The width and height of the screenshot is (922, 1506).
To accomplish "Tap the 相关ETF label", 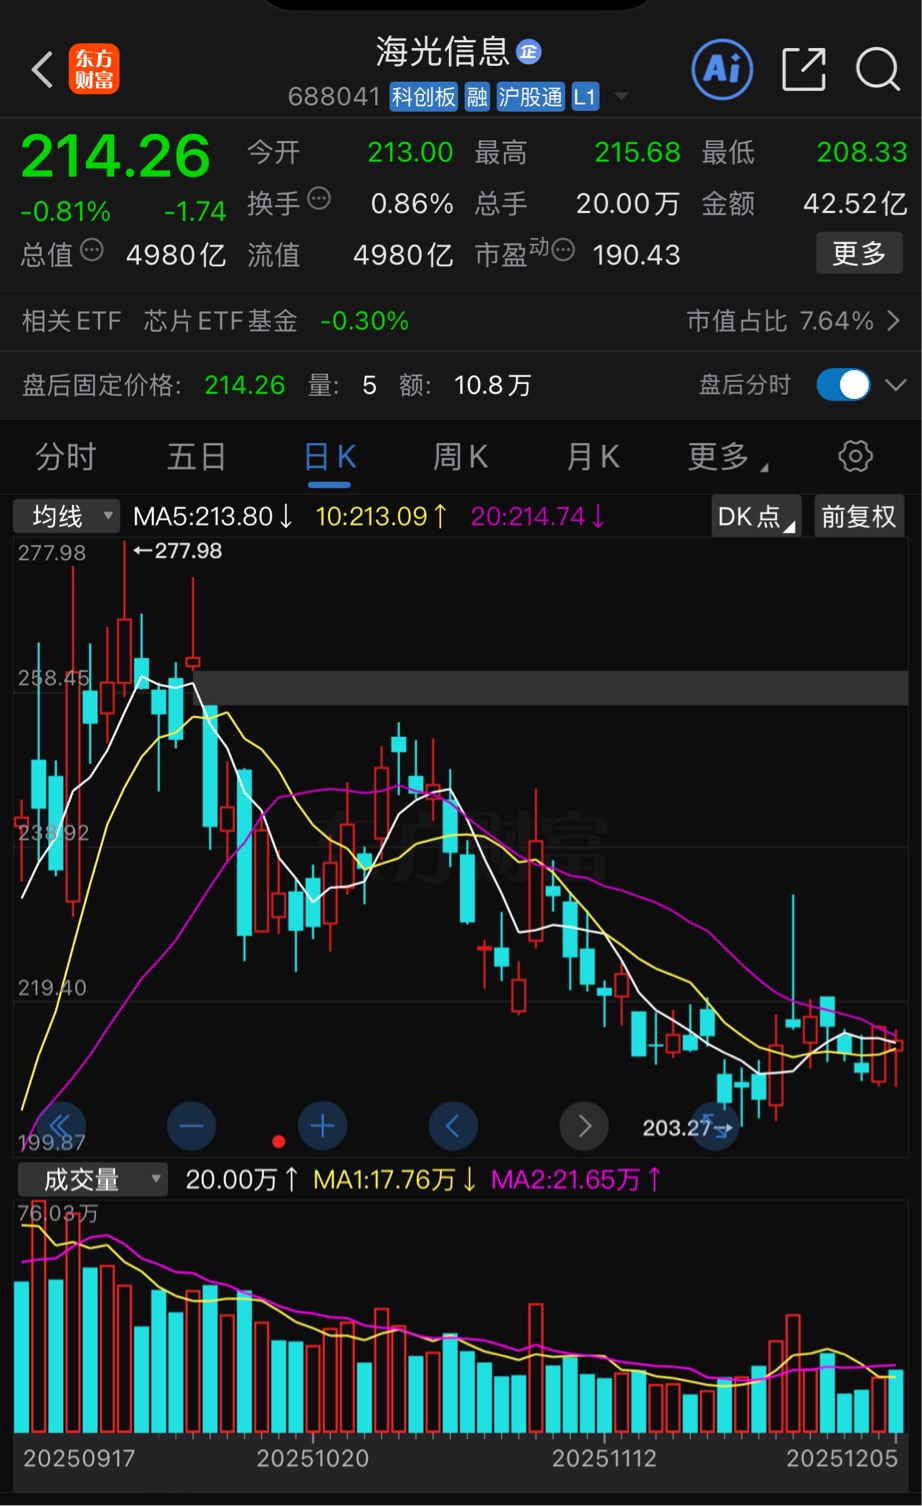I will pos(71,321).
